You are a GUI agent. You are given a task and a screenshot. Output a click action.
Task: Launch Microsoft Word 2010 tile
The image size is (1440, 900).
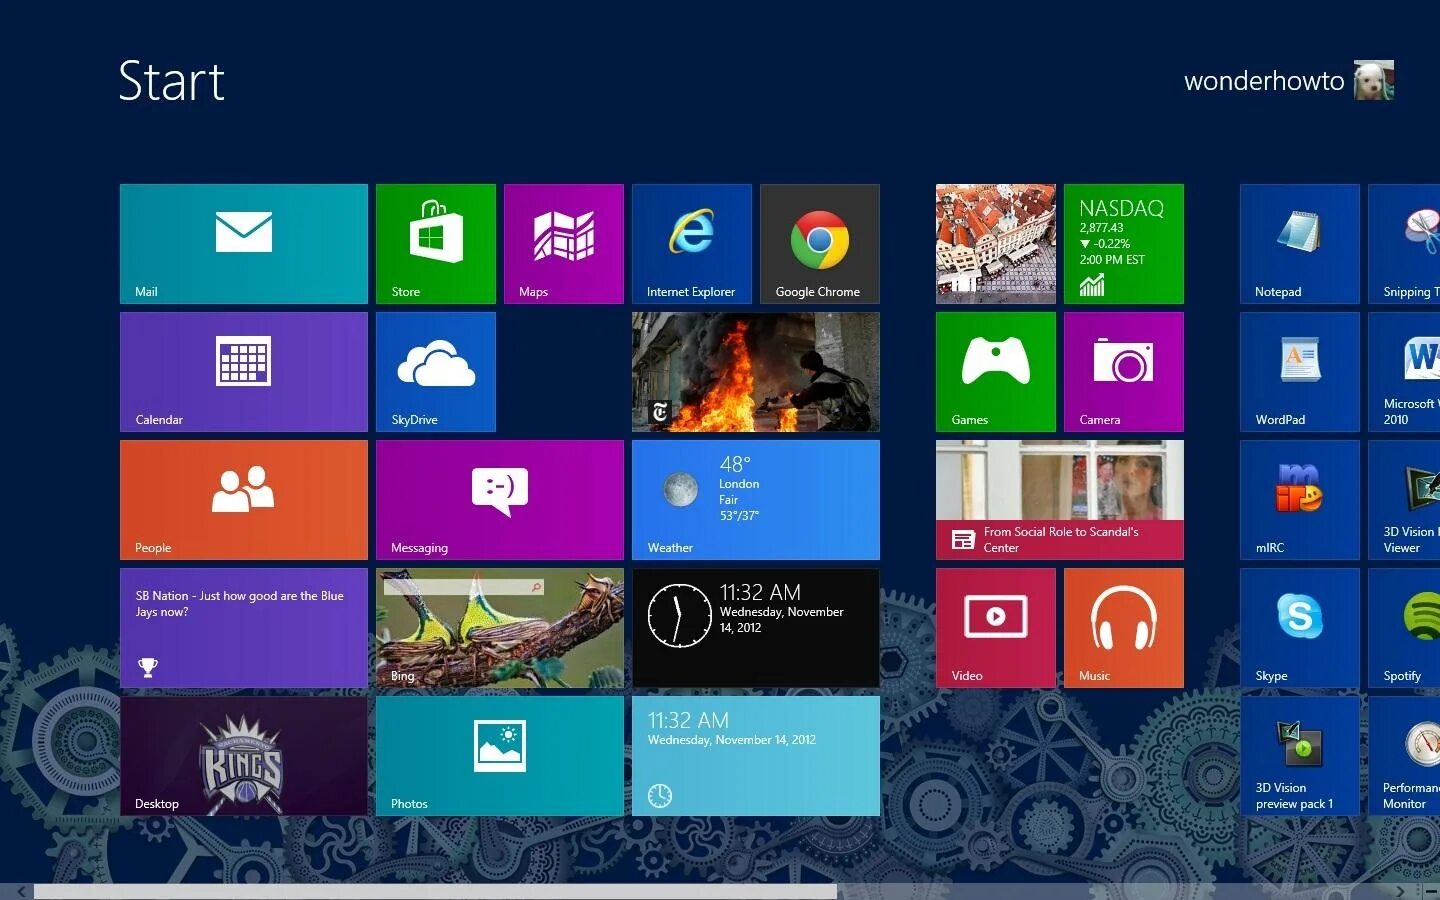tap(1404, 372)
